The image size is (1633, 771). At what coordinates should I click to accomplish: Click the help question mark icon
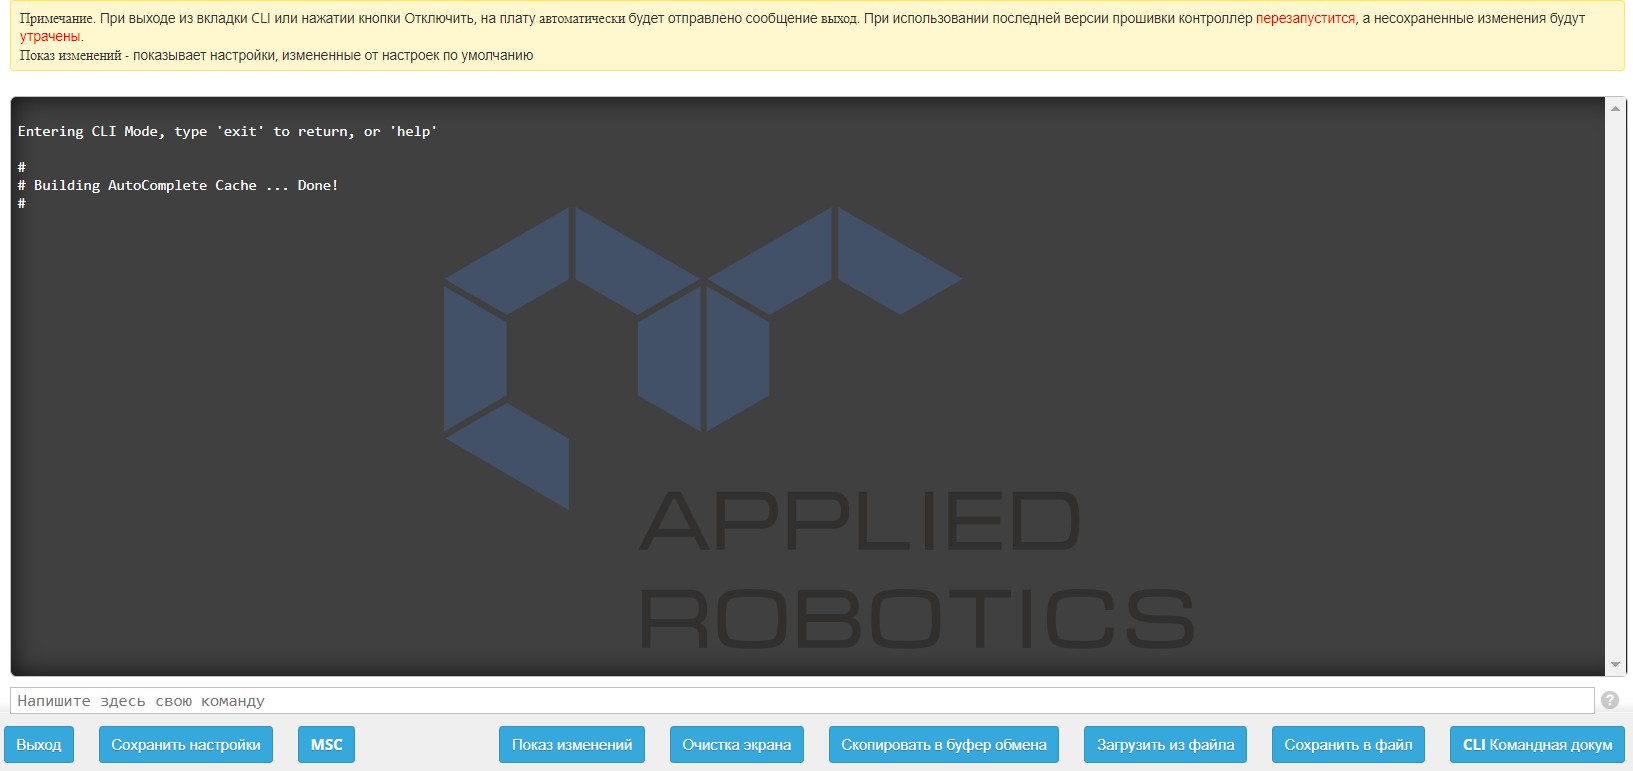1609,700
